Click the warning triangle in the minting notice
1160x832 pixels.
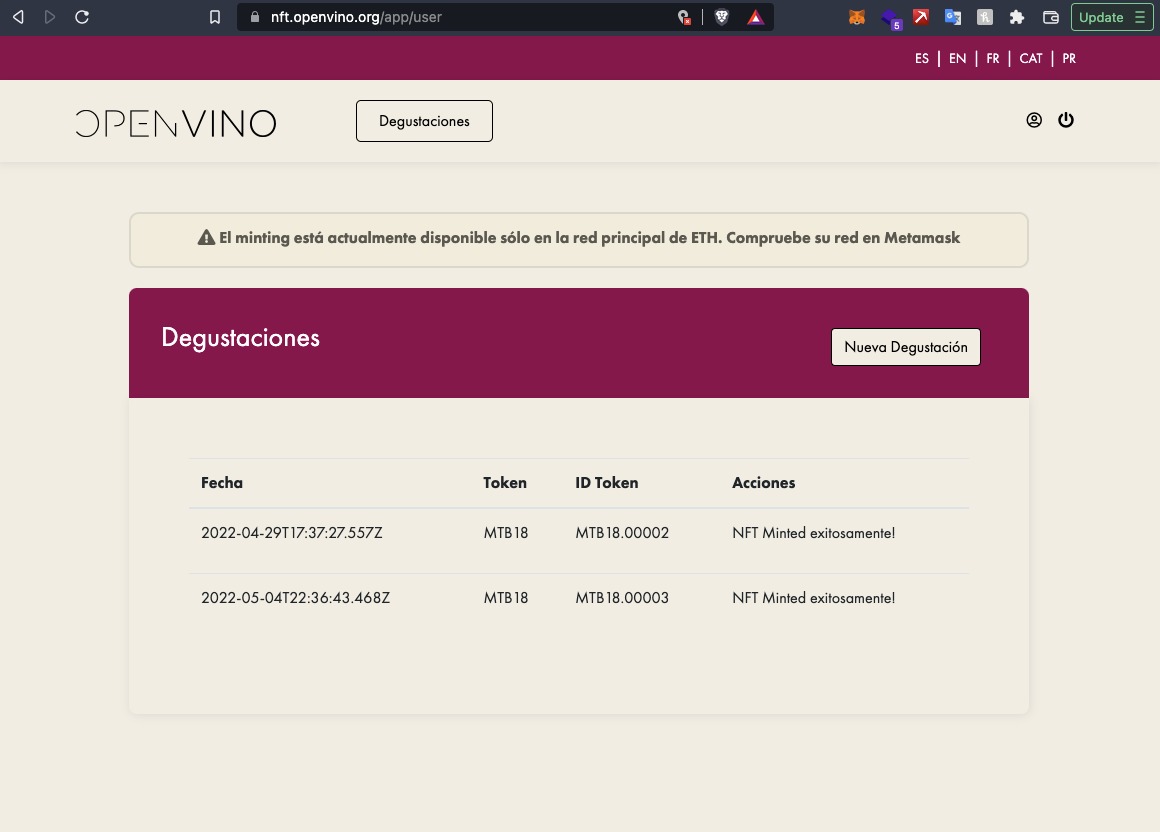pyautogui.click(x=206, y=237)
